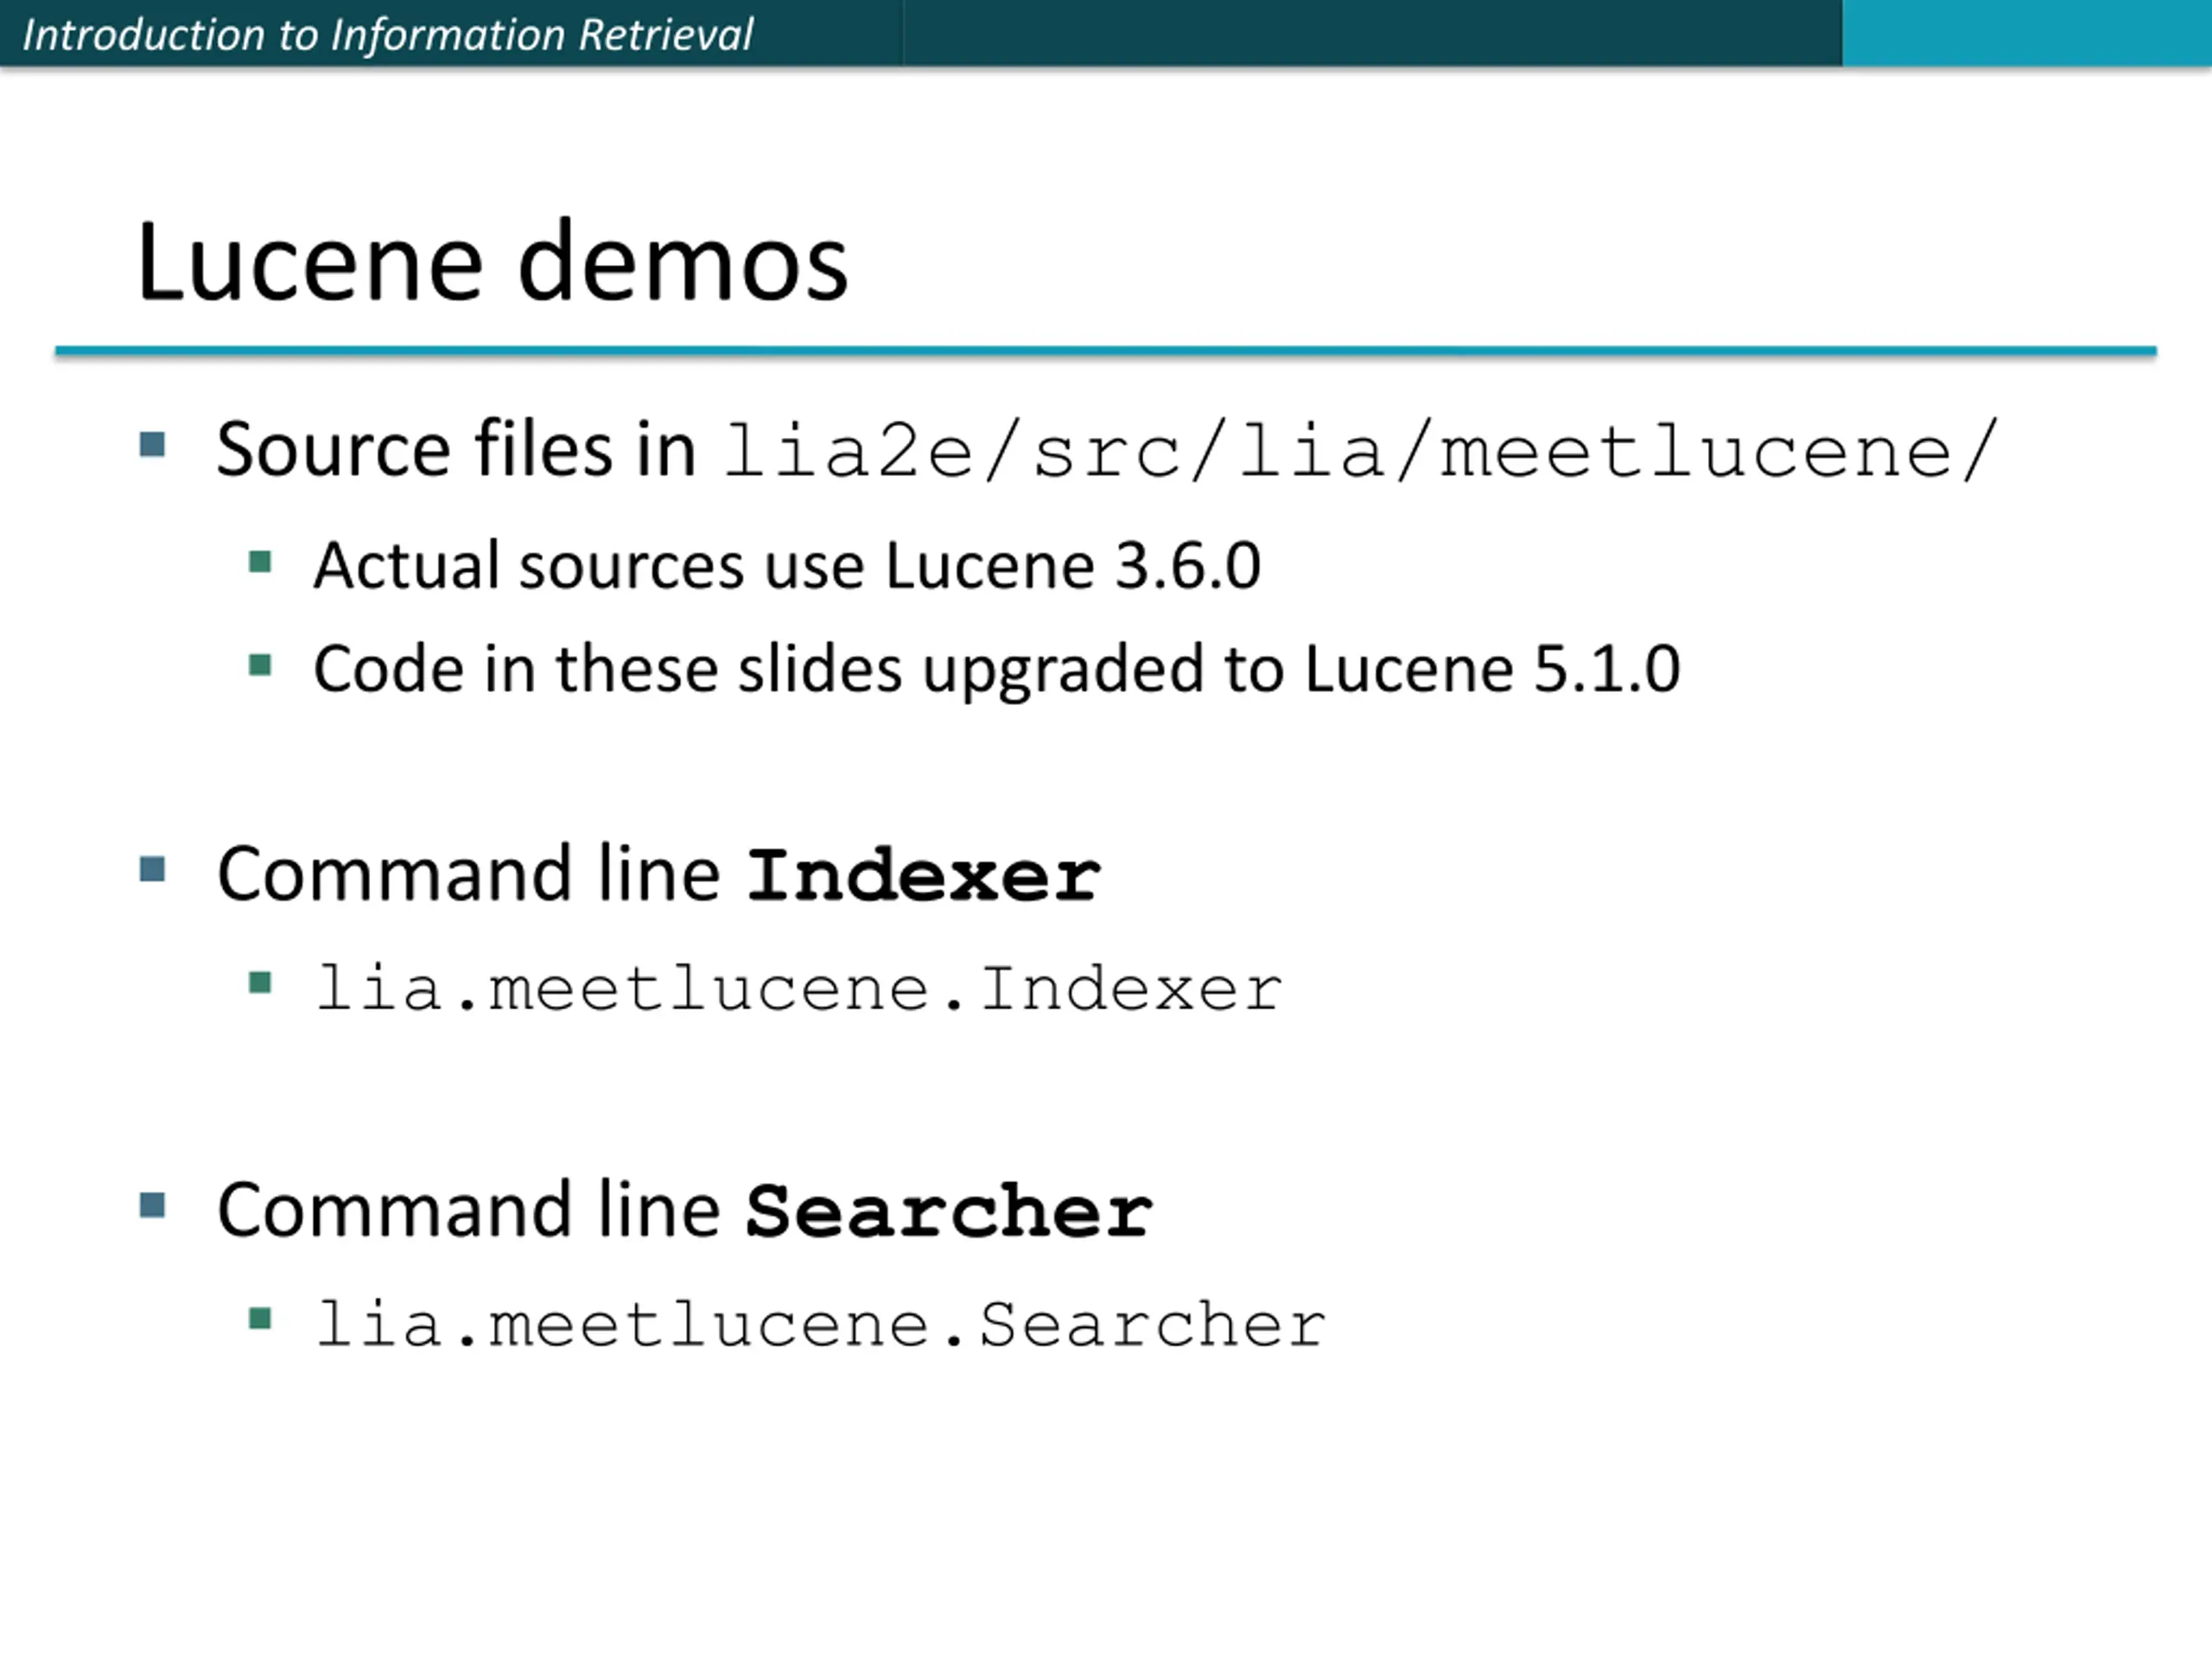Click the lia2e/src/lia/meetlucene/ path text
This screenshot has width=2212, height=1659.
pos(1360,452)
